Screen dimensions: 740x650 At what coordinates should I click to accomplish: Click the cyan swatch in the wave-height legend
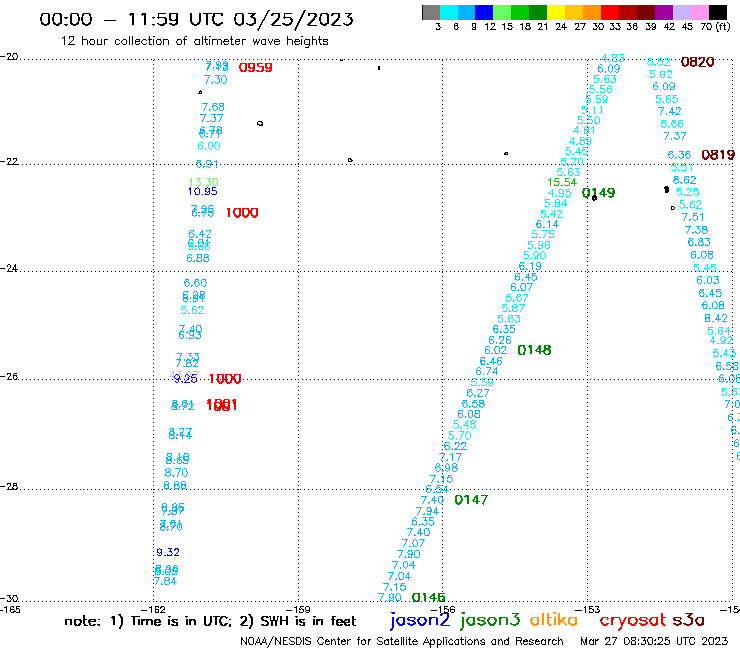pos(449,13)
